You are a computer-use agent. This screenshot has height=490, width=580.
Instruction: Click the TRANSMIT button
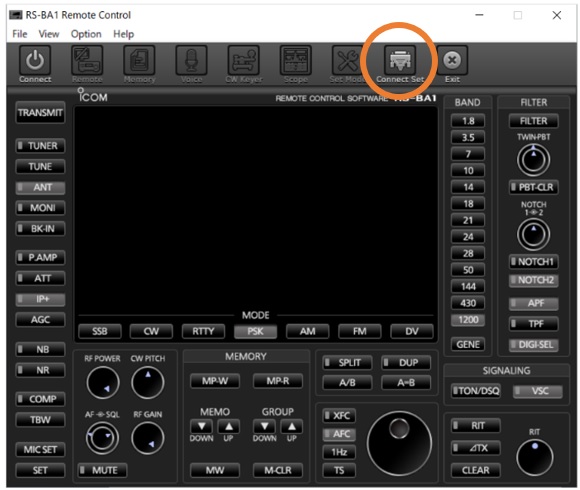[40, 112]
